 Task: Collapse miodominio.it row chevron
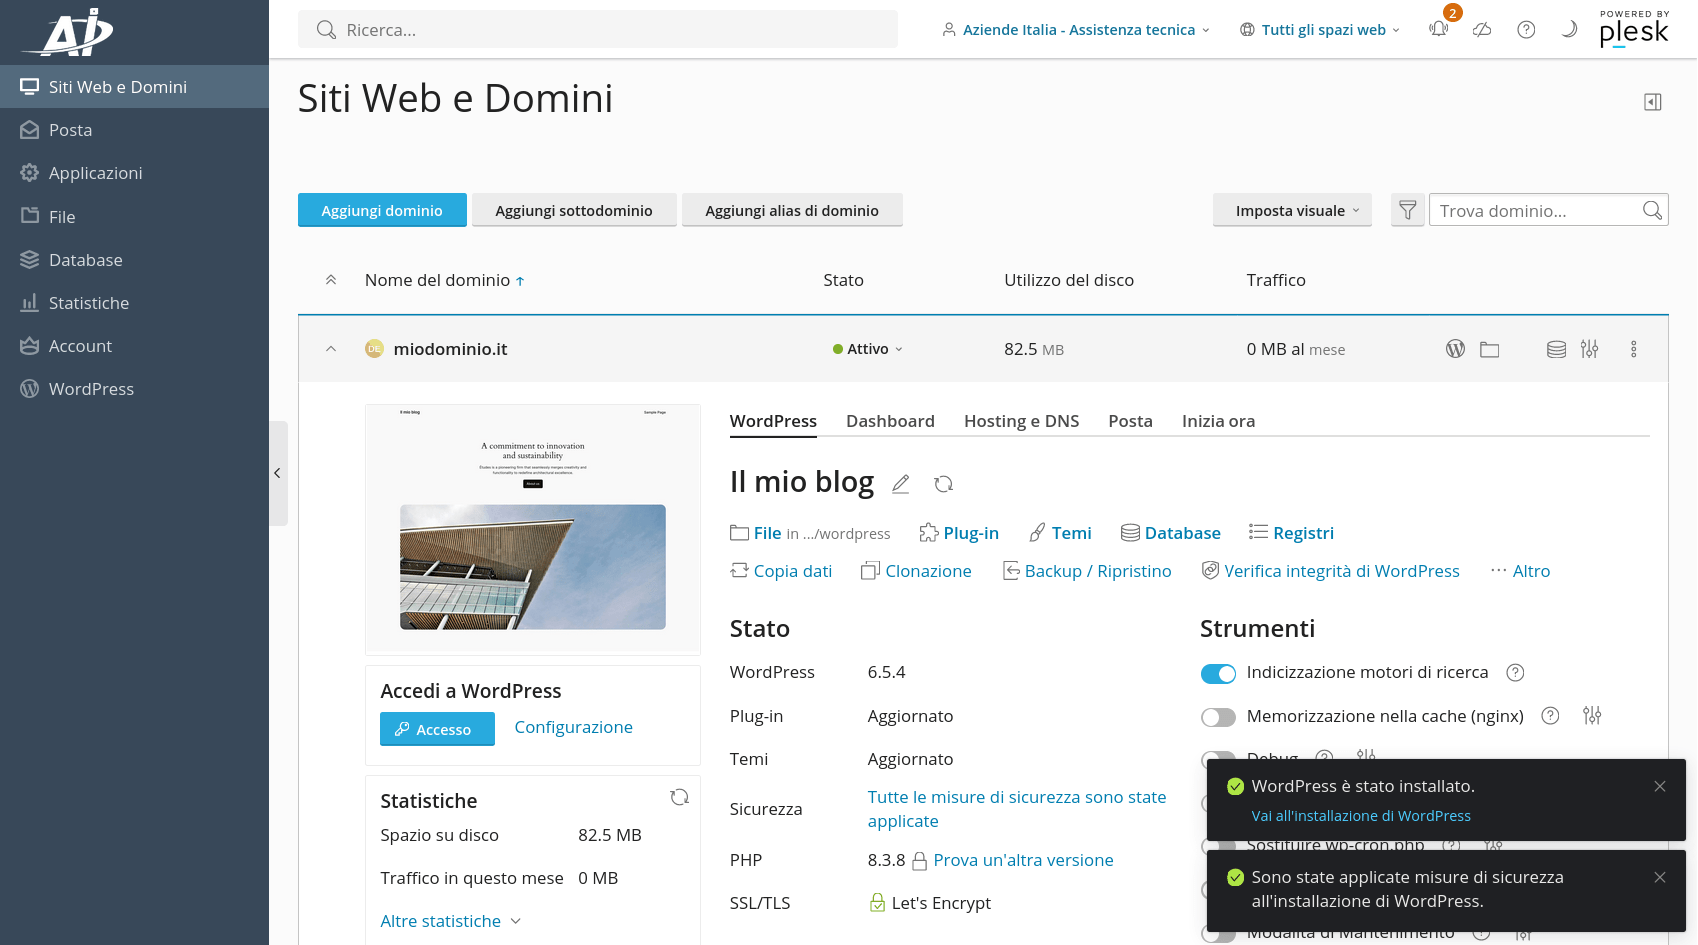(x=331, y=349)
